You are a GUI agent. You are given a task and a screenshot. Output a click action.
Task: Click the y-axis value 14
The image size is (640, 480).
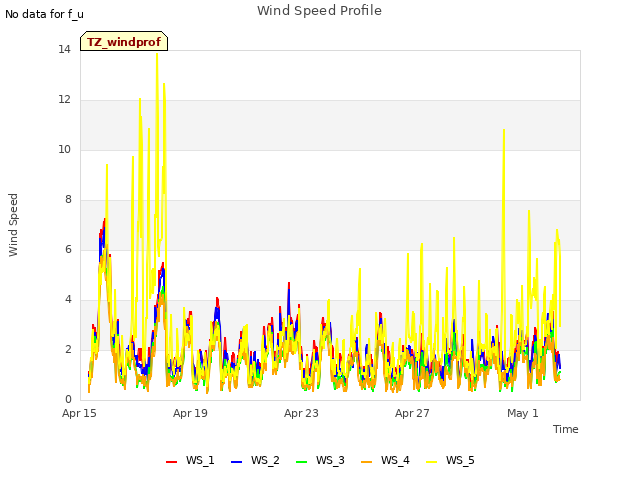point(64,49)
